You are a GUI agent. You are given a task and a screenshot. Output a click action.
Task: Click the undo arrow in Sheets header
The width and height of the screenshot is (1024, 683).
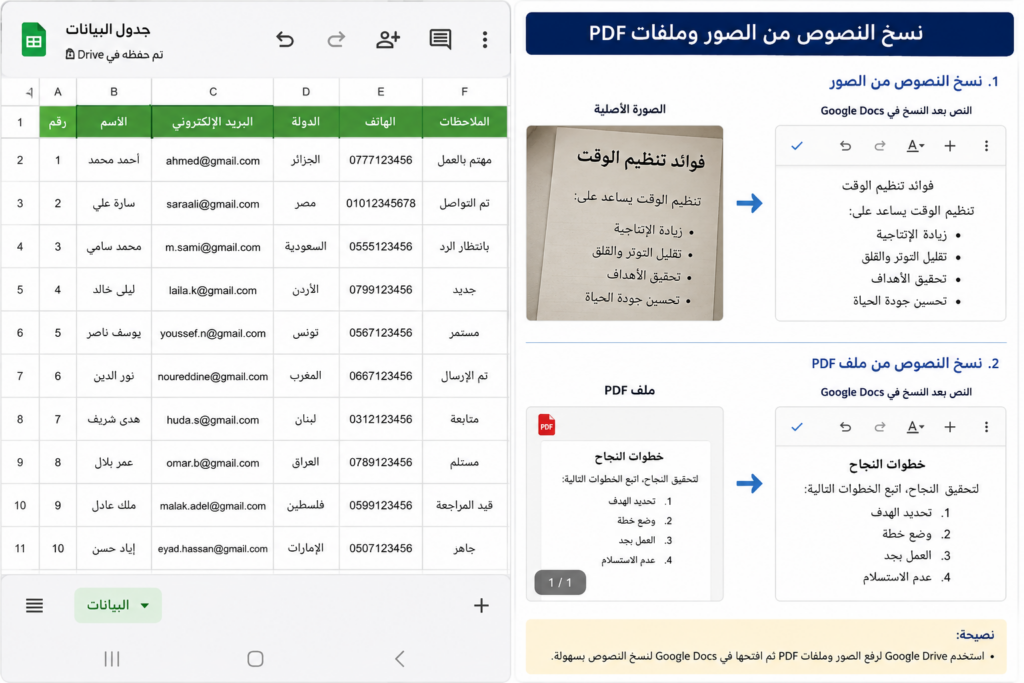click(x=285, y=40)
